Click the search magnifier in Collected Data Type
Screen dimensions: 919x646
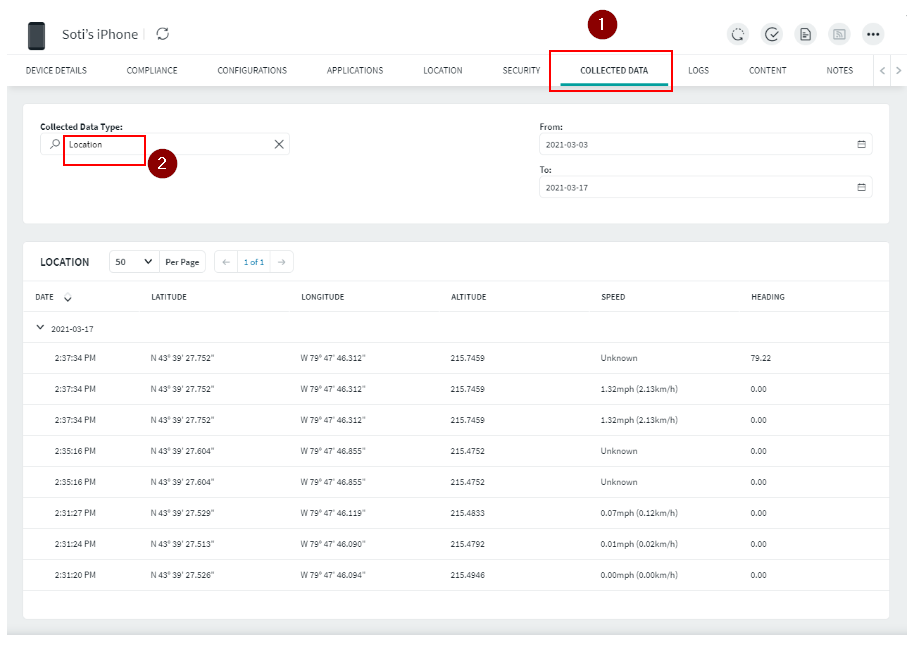click(55, 144)
